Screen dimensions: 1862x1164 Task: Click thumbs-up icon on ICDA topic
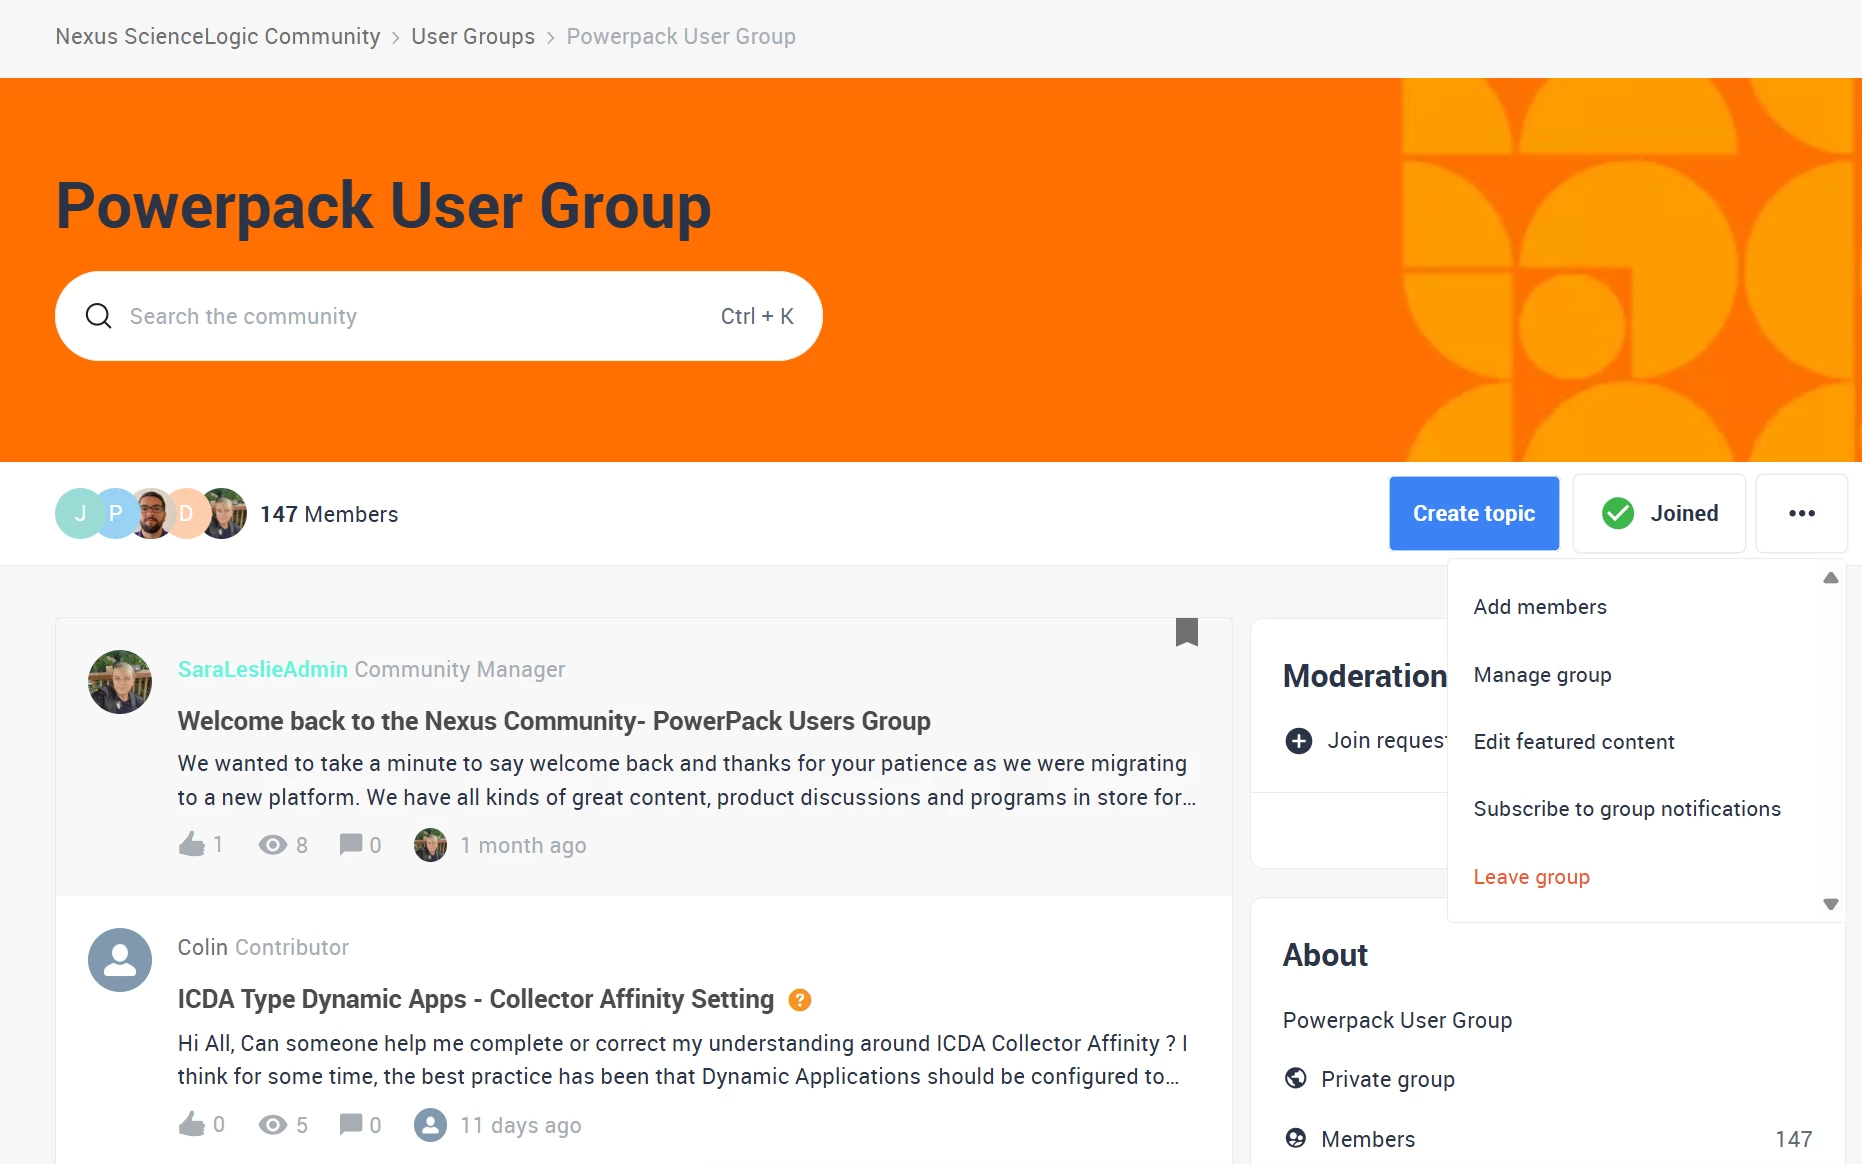click(x=191, y=1125)
